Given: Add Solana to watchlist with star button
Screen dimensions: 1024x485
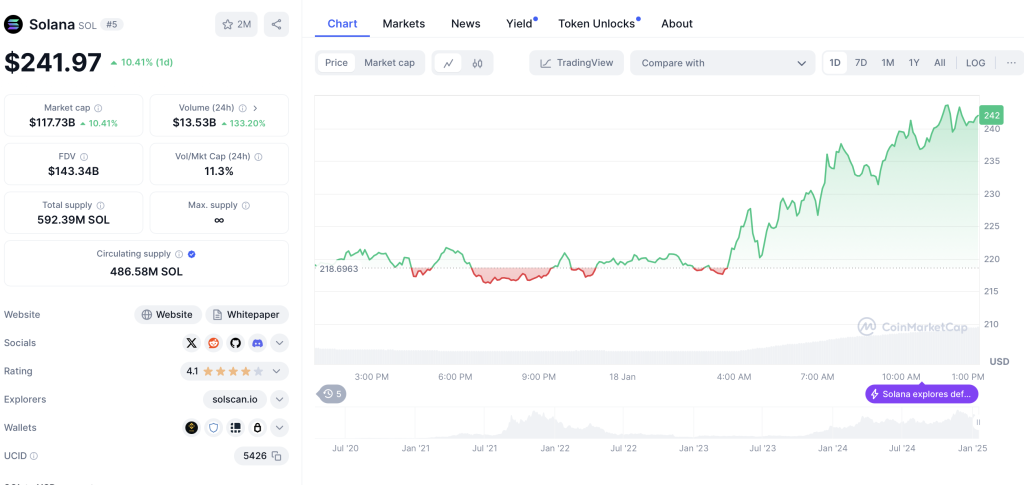Looking at the screenshot, I should pyautogui.click(x=236, y=24).
